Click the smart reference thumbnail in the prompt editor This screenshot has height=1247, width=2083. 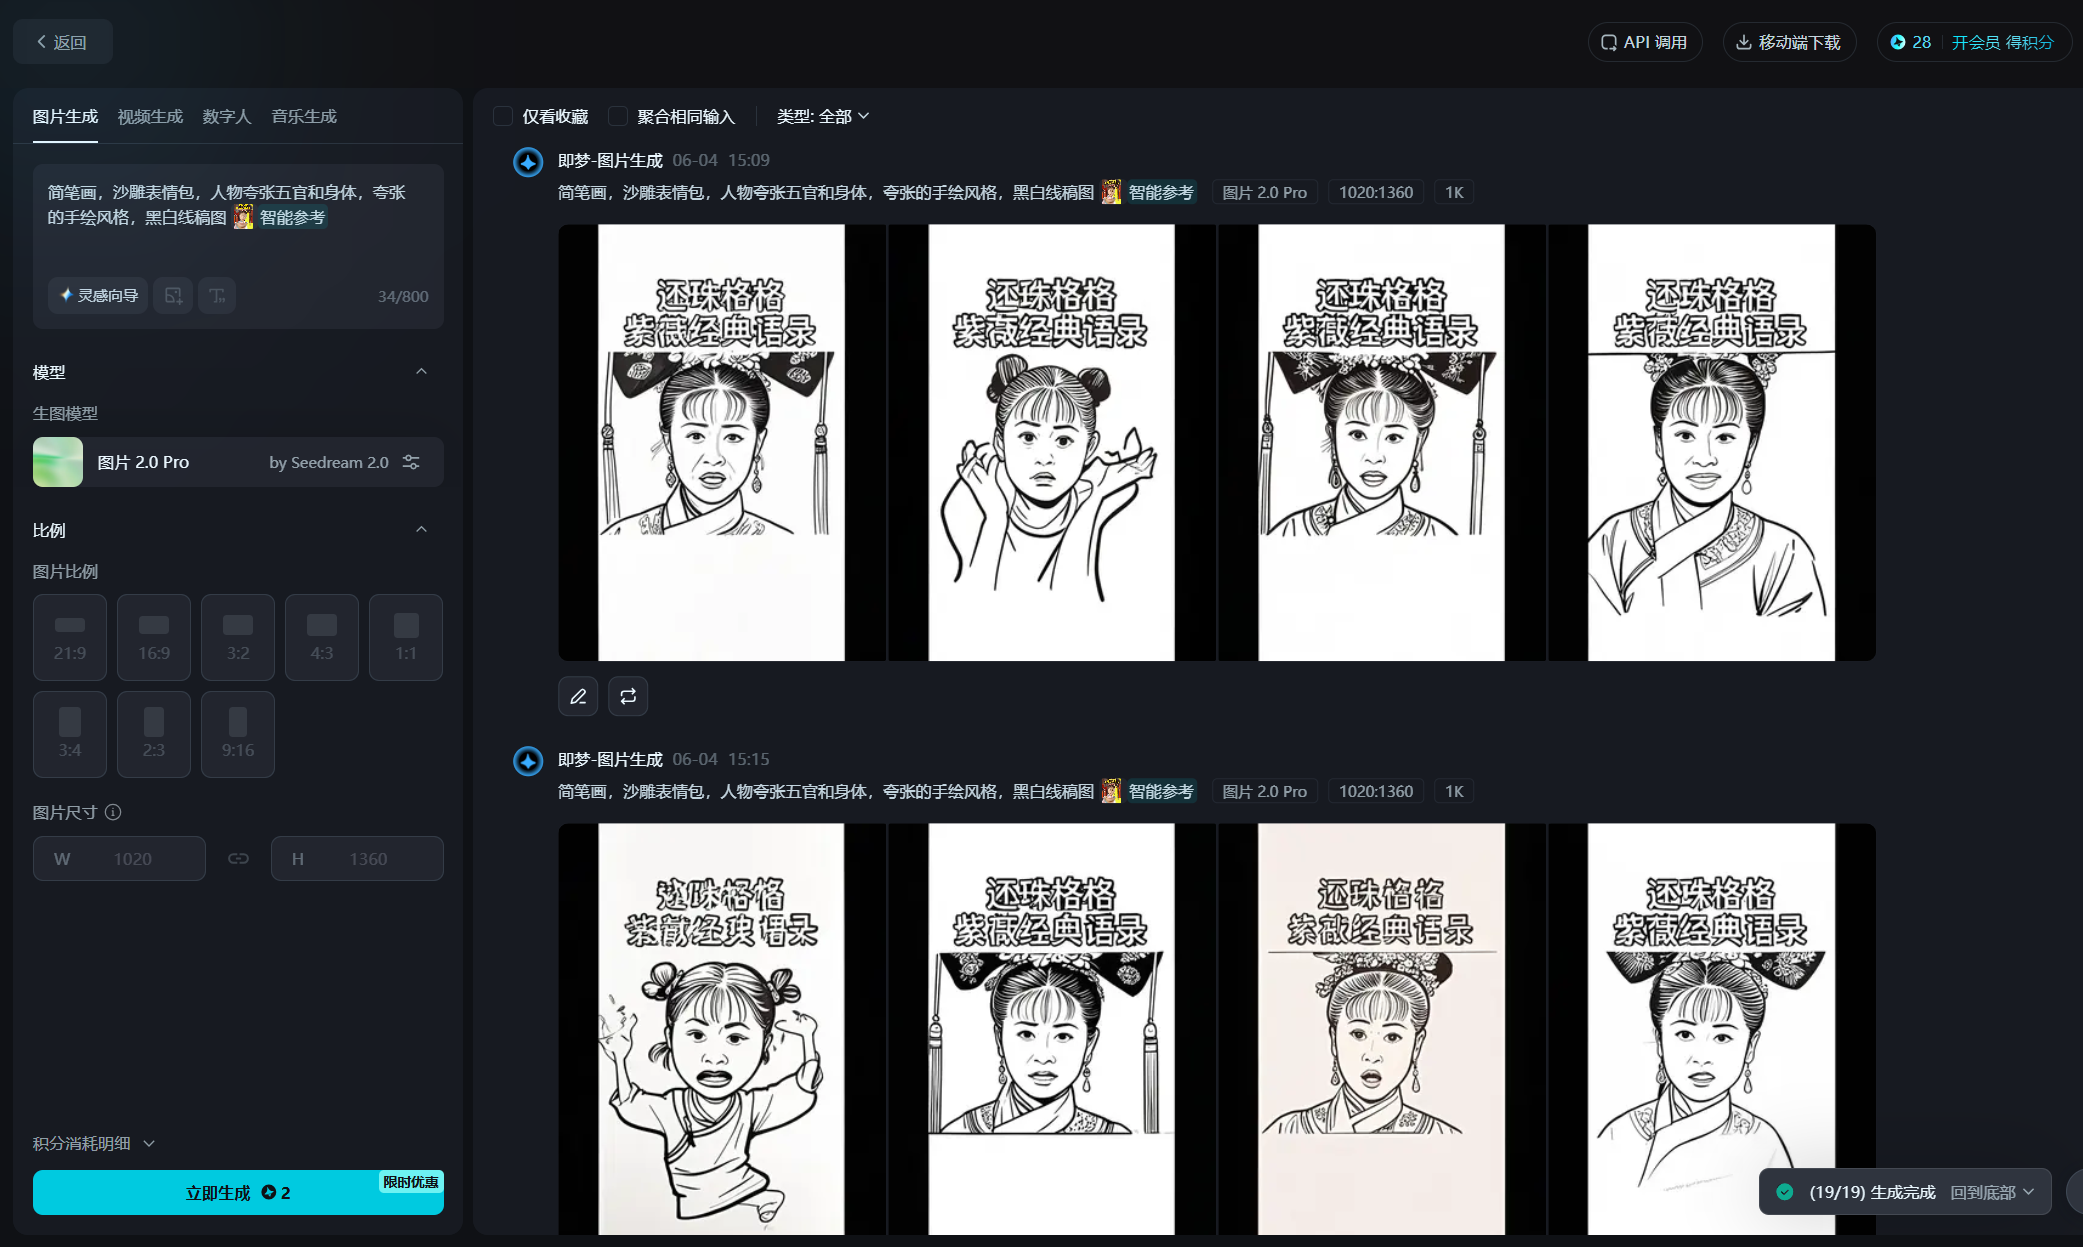click(x=243, y=217)
